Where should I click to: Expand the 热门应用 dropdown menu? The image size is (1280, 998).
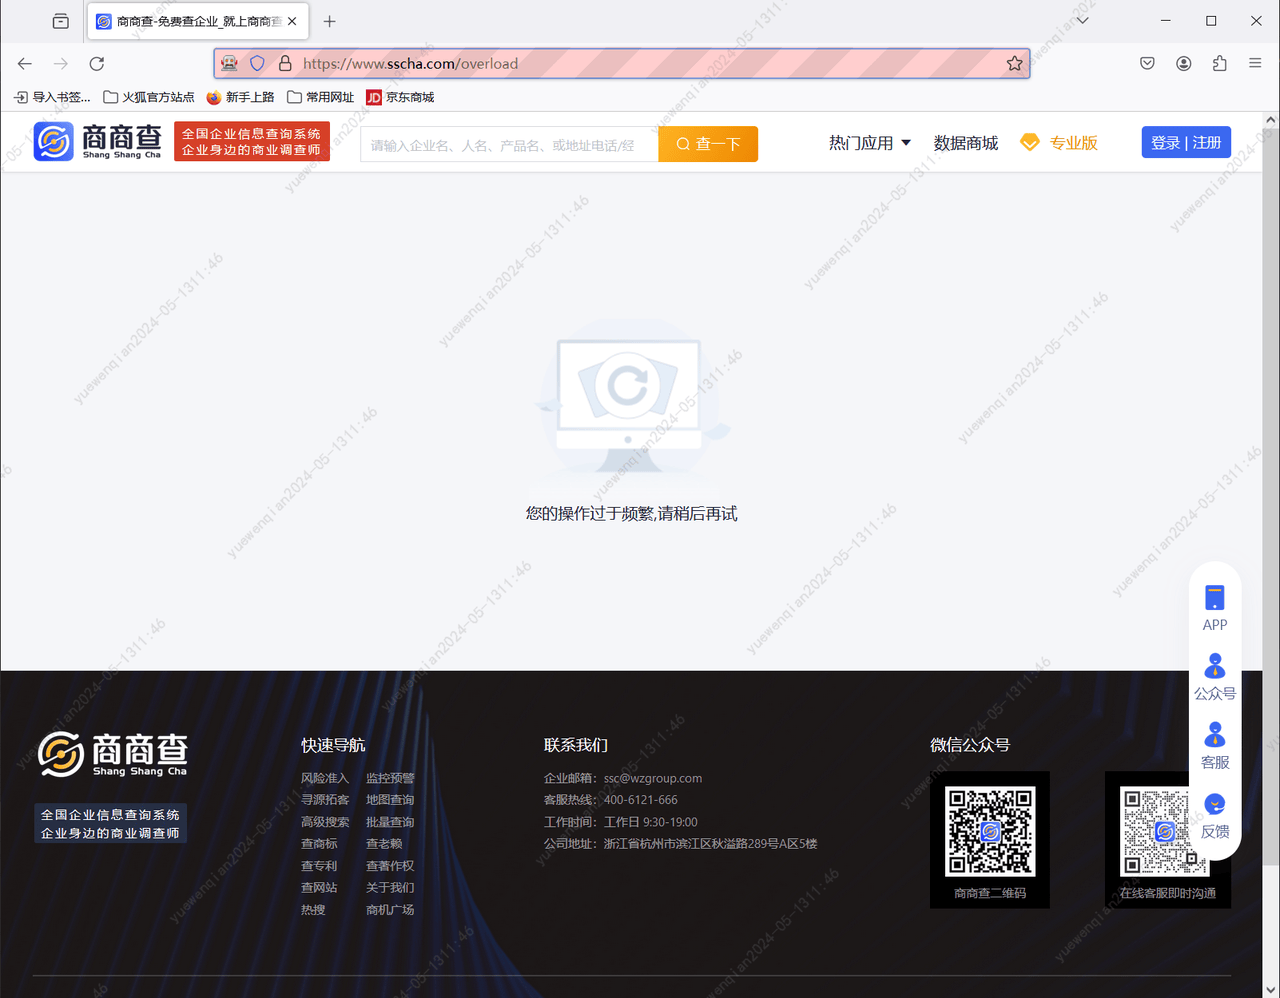869,143
